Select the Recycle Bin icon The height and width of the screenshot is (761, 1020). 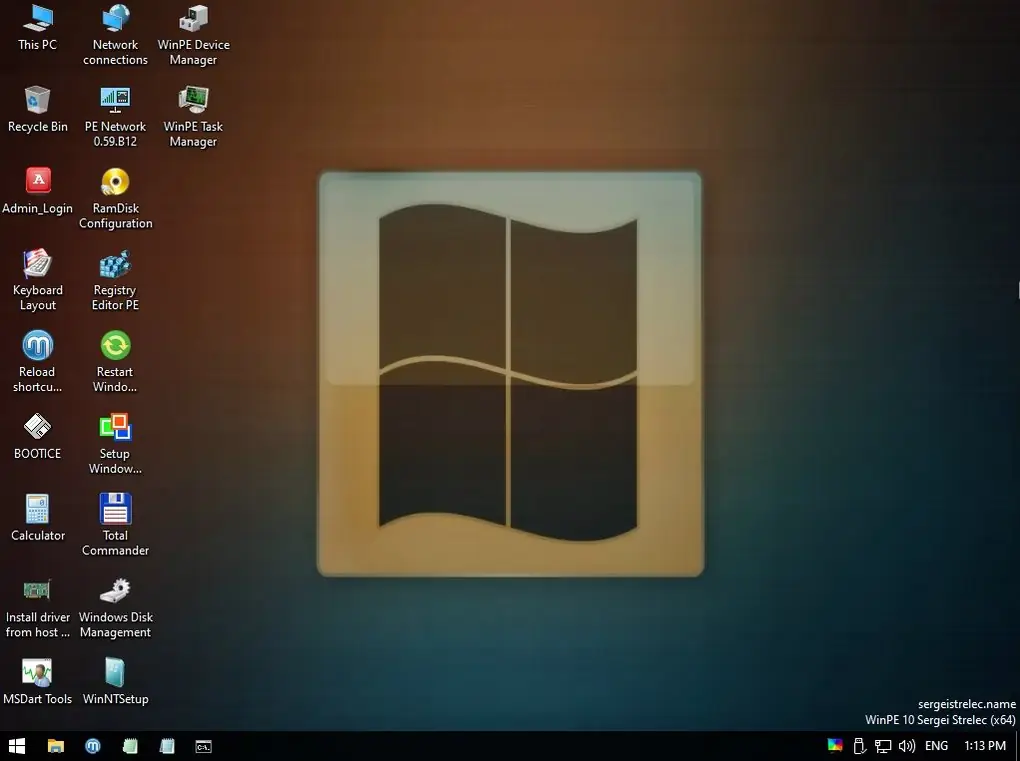coord(38,109)
